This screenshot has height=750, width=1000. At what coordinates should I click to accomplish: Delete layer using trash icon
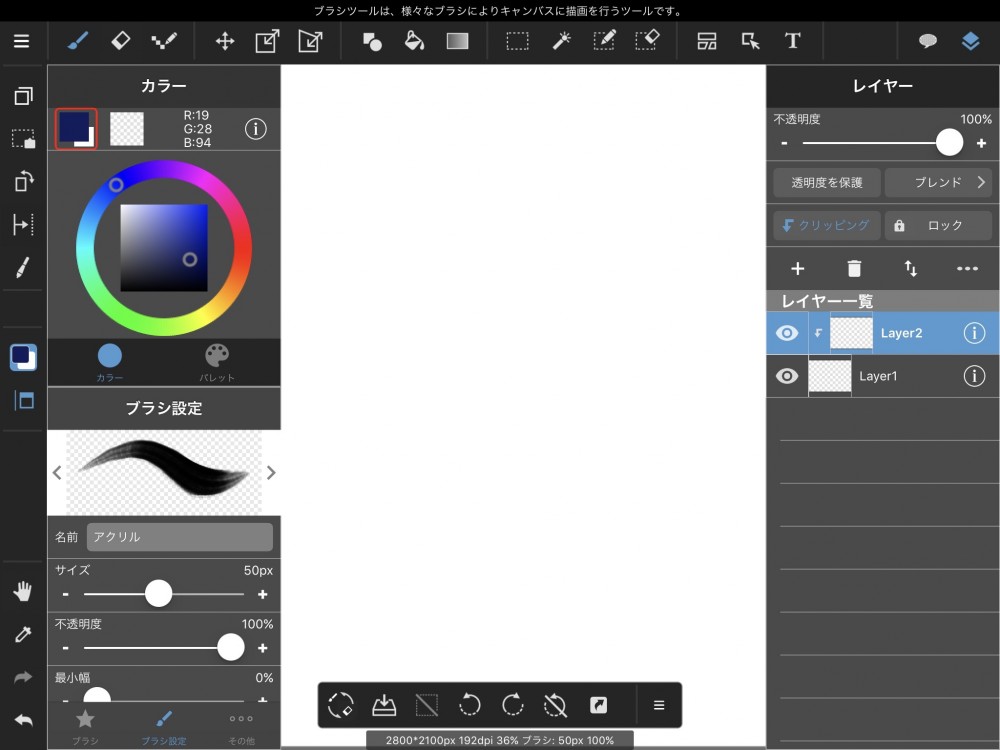point(854,268)
